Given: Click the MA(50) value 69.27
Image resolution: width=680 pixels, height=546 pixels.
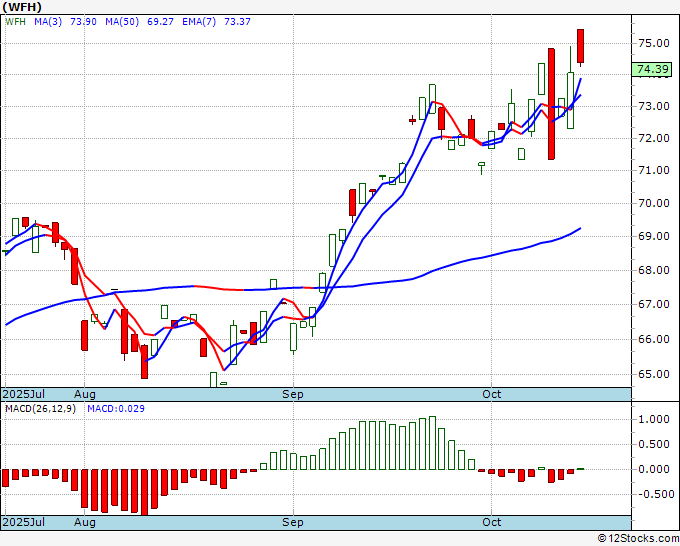Looking at the screenshot, I should click(160, 21).
